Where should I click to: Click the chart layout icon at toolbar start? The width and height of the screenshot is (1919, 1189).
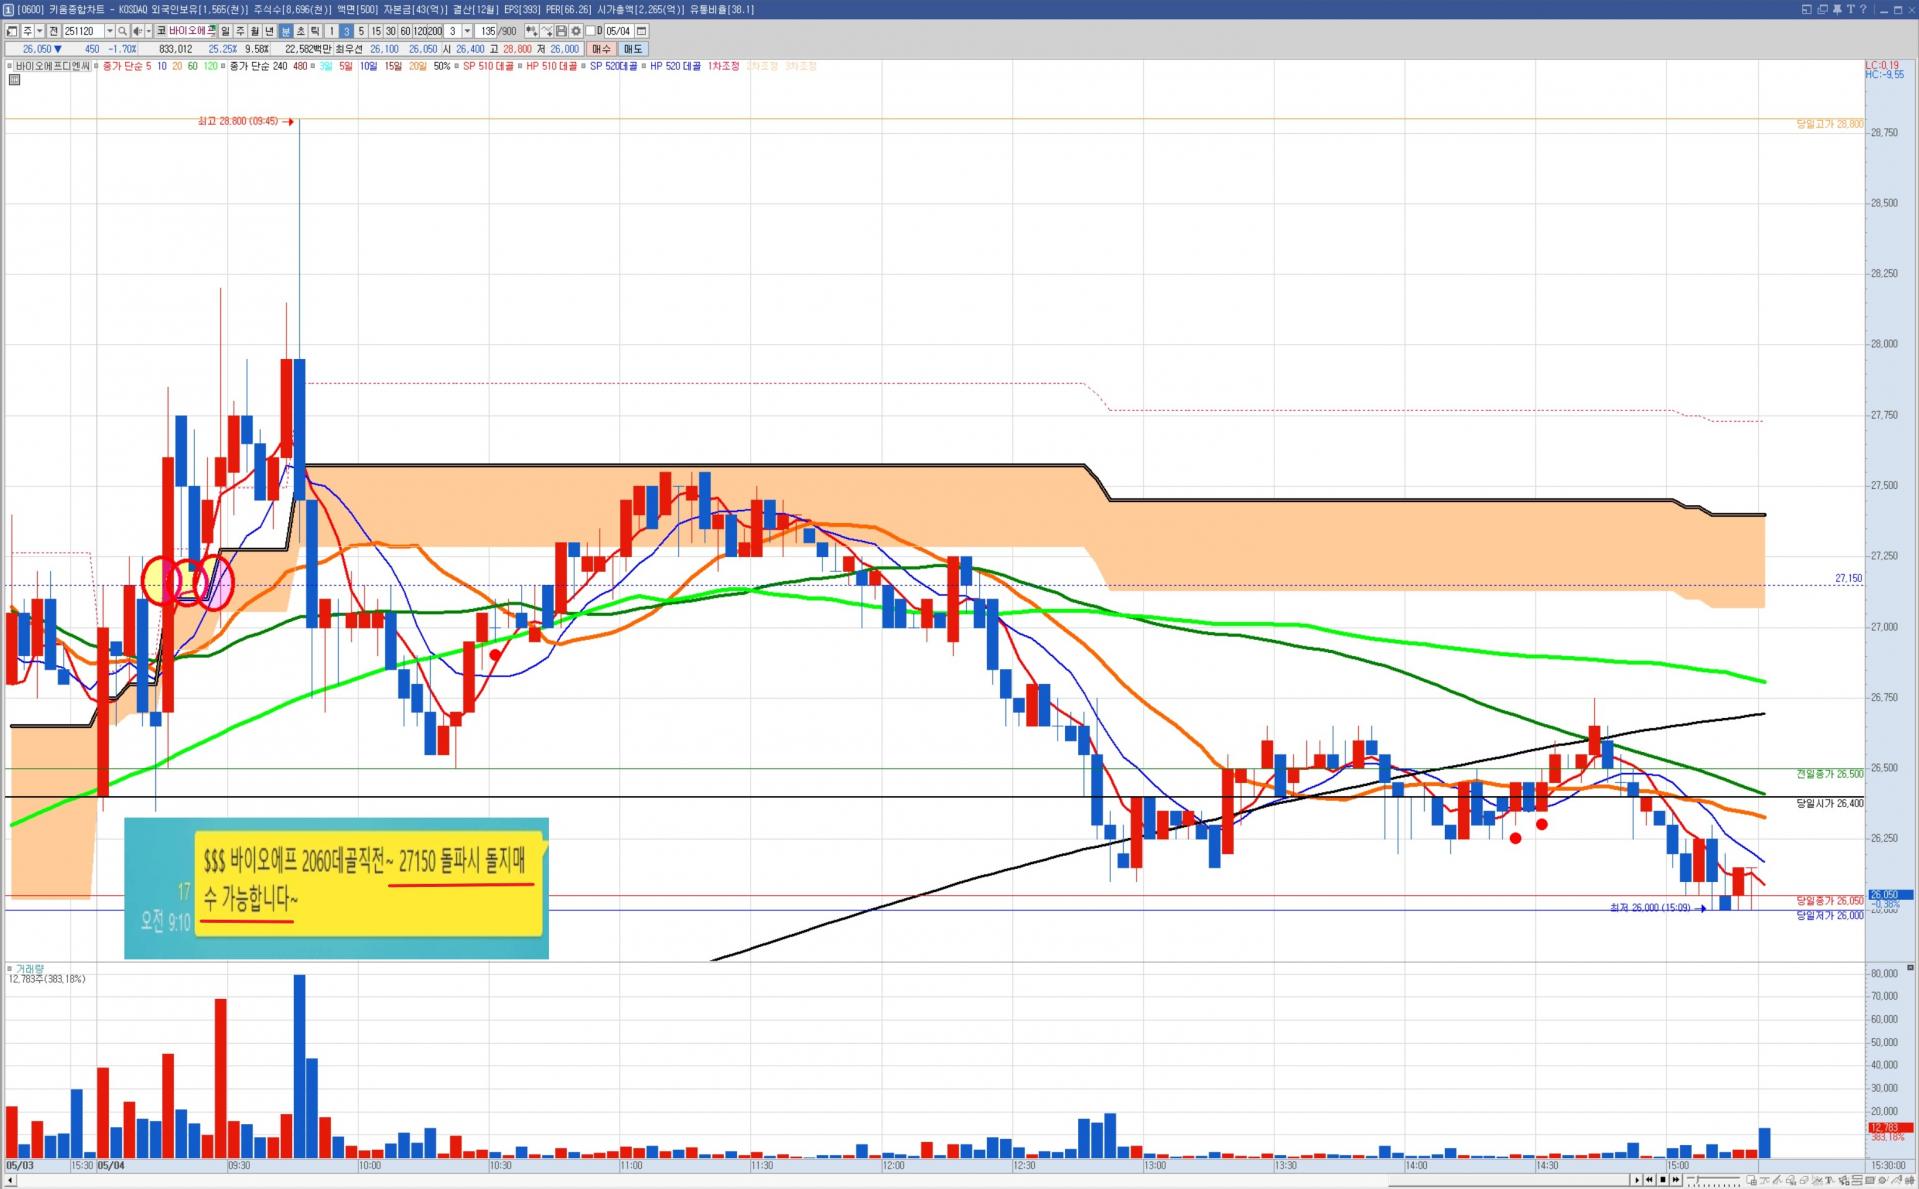click(x=12, y=31)
